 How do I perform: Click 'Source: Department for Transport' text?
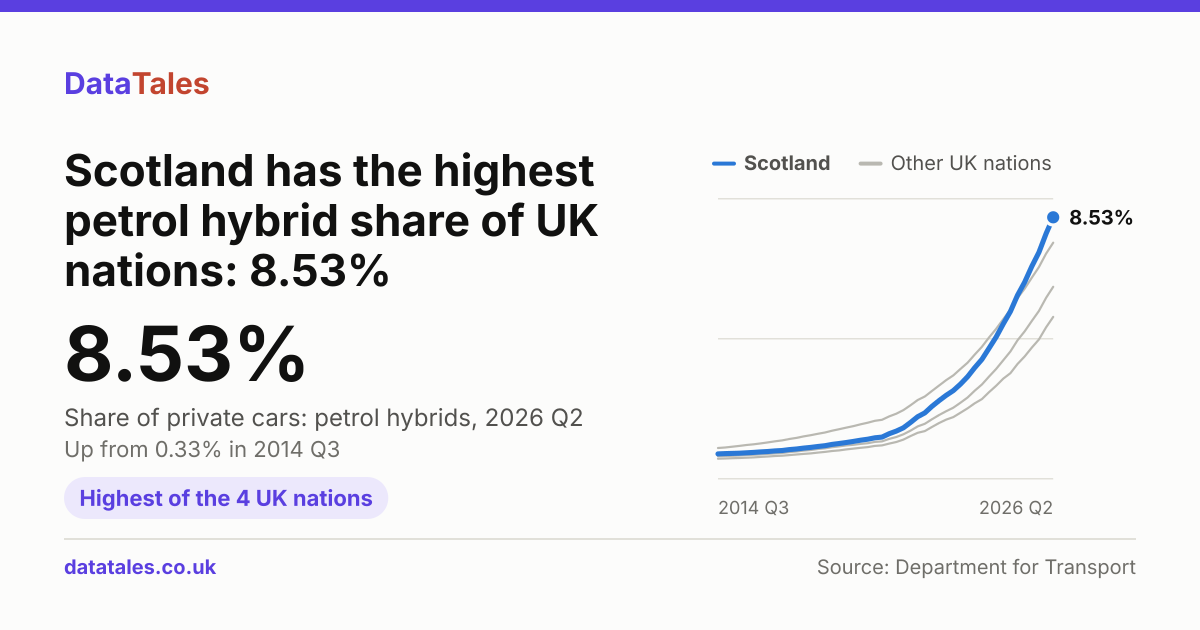[976, 567]
